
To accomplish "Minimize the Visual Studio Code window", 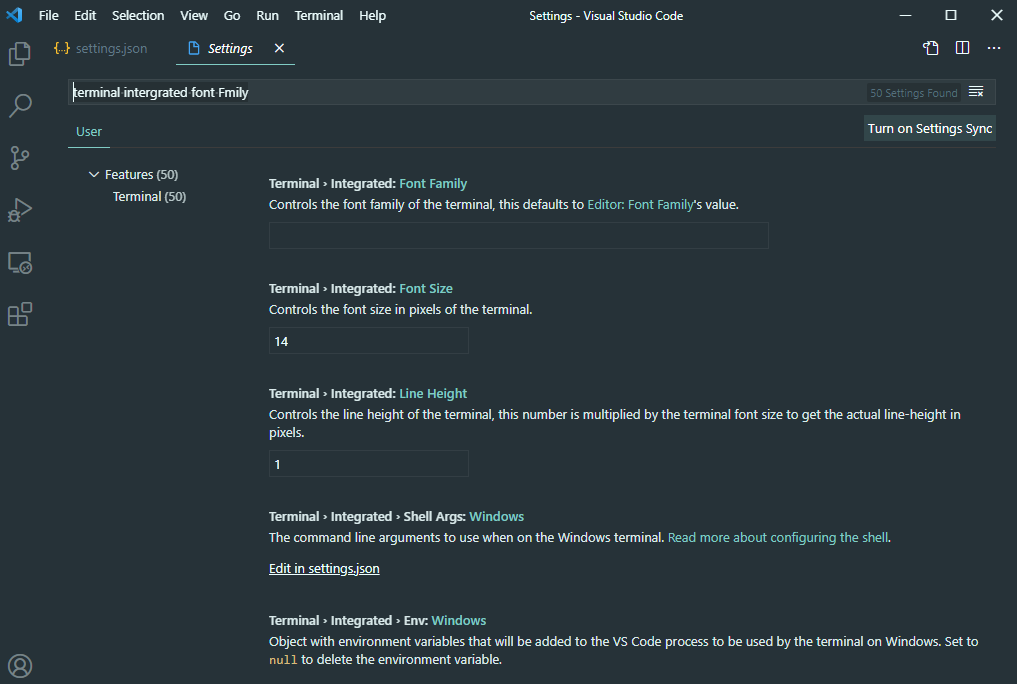I will pyautogui.click(x=905, y=15).
